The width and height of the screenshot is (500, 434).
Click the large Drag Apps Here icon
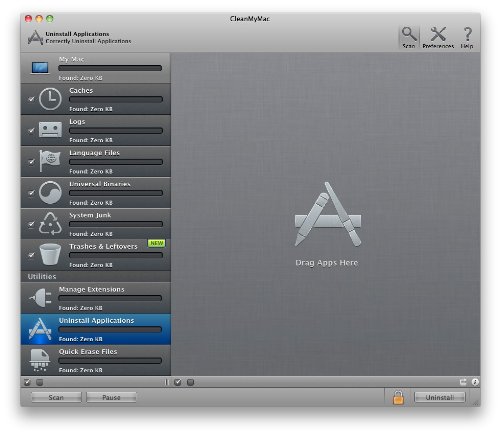tap(328, 215)
